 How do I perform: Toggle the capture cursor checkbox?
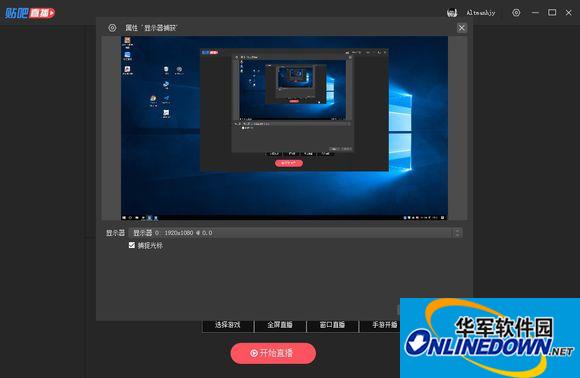132,245
